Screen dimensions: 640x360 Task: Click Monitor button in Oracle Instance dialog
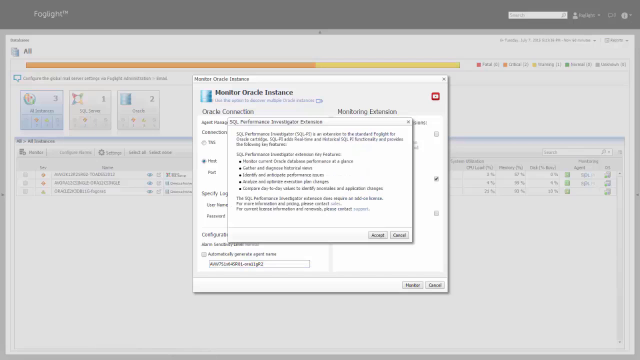[412, 285]
